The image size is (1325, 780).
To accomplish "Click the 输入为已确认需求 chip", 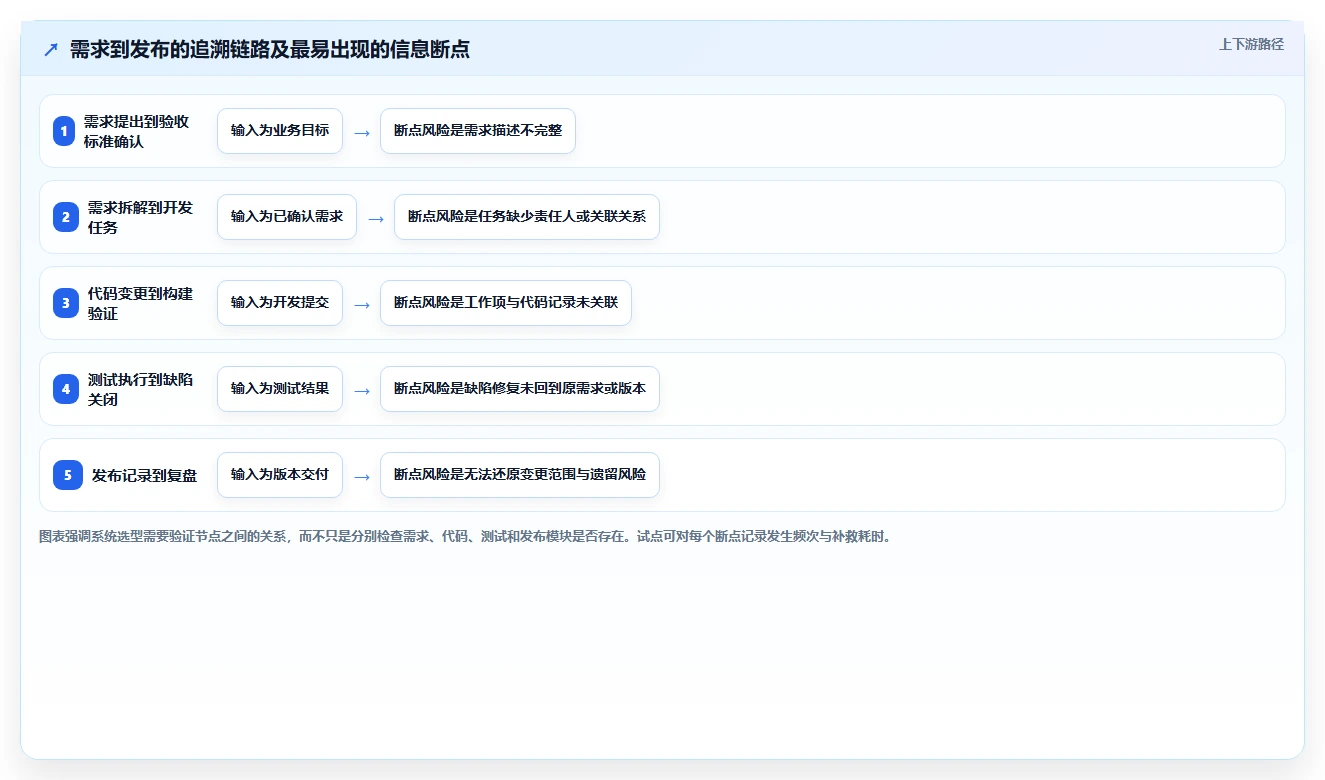I will click(x=287, y=217).
